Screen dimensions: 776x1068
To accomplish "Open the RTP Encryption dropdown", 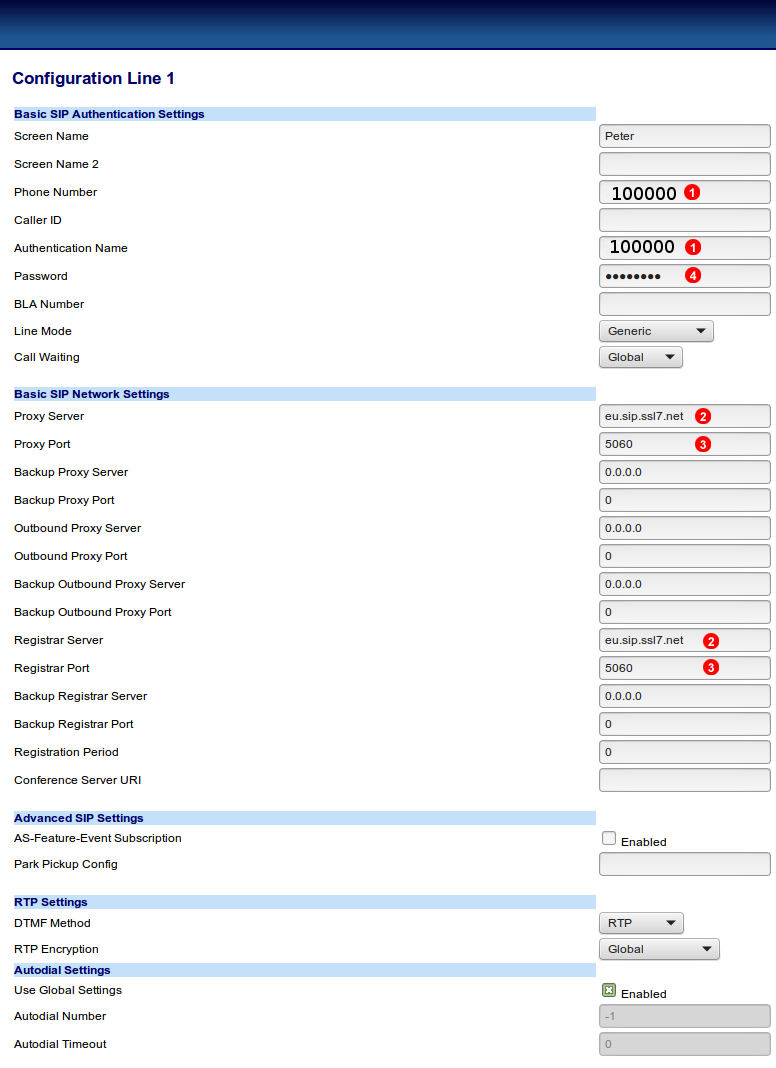I will pos(658,949).
